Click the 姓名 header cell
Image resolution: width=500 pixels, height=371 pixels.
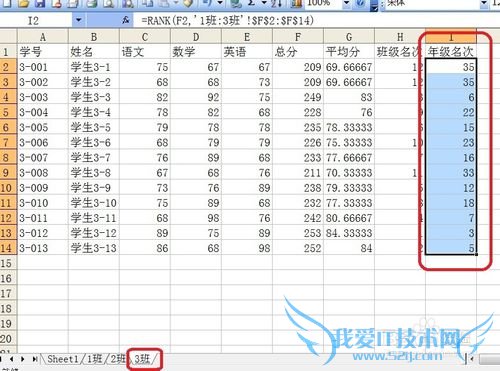coord(94,52)
